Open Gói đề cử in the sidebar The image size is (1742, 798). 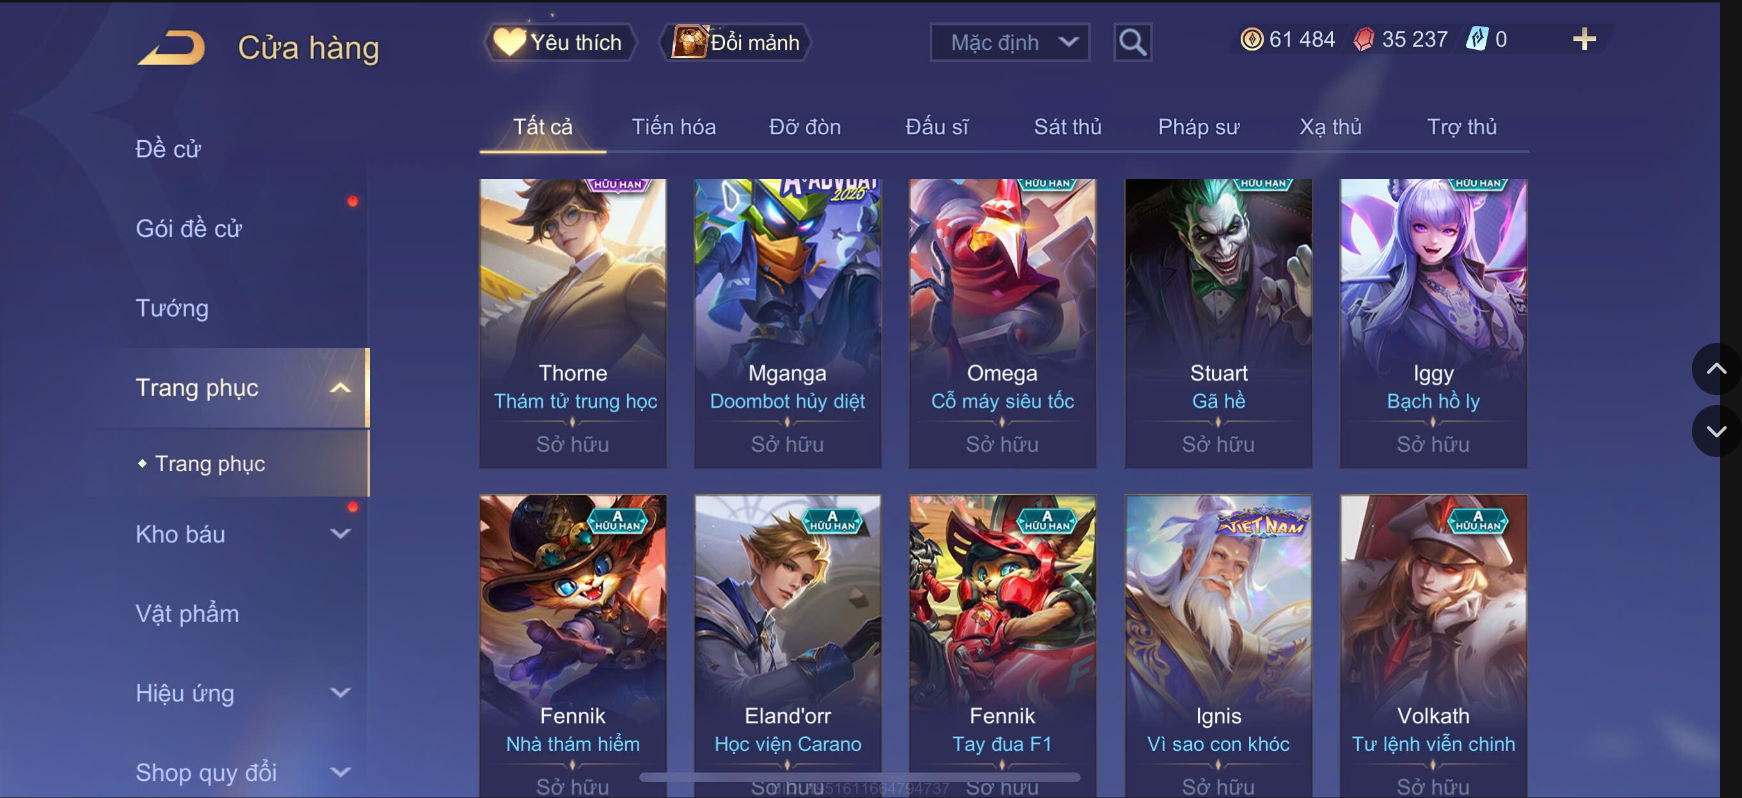click(x=189, y=229)
